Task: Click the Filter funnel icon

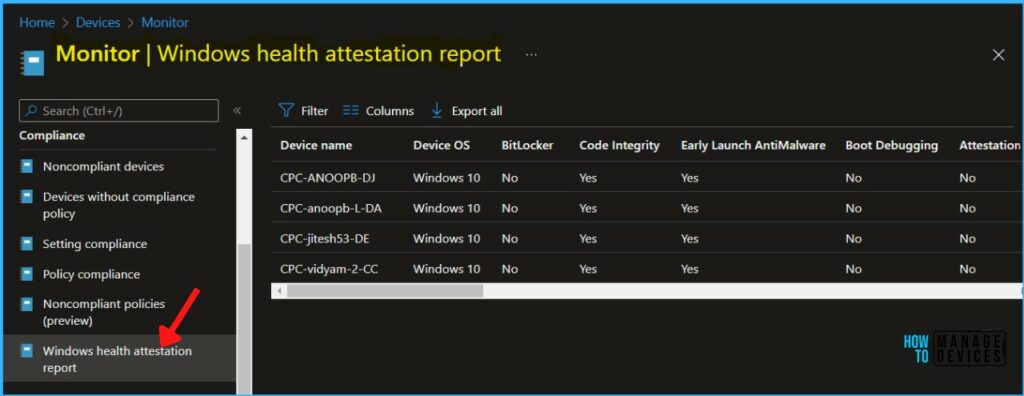Action: point(286,110)
